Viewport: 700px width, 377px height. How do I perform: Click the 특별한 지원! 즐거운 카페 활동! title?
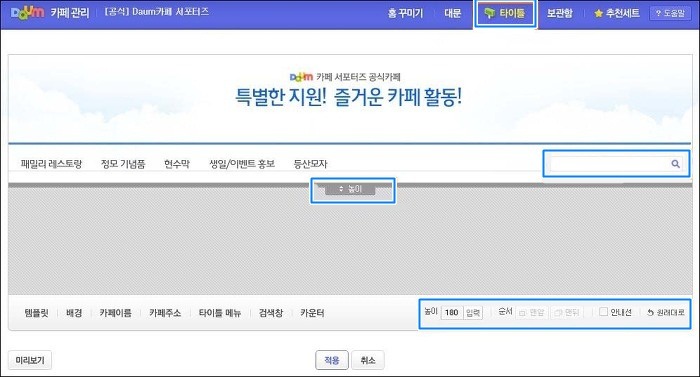pos(348,96)
